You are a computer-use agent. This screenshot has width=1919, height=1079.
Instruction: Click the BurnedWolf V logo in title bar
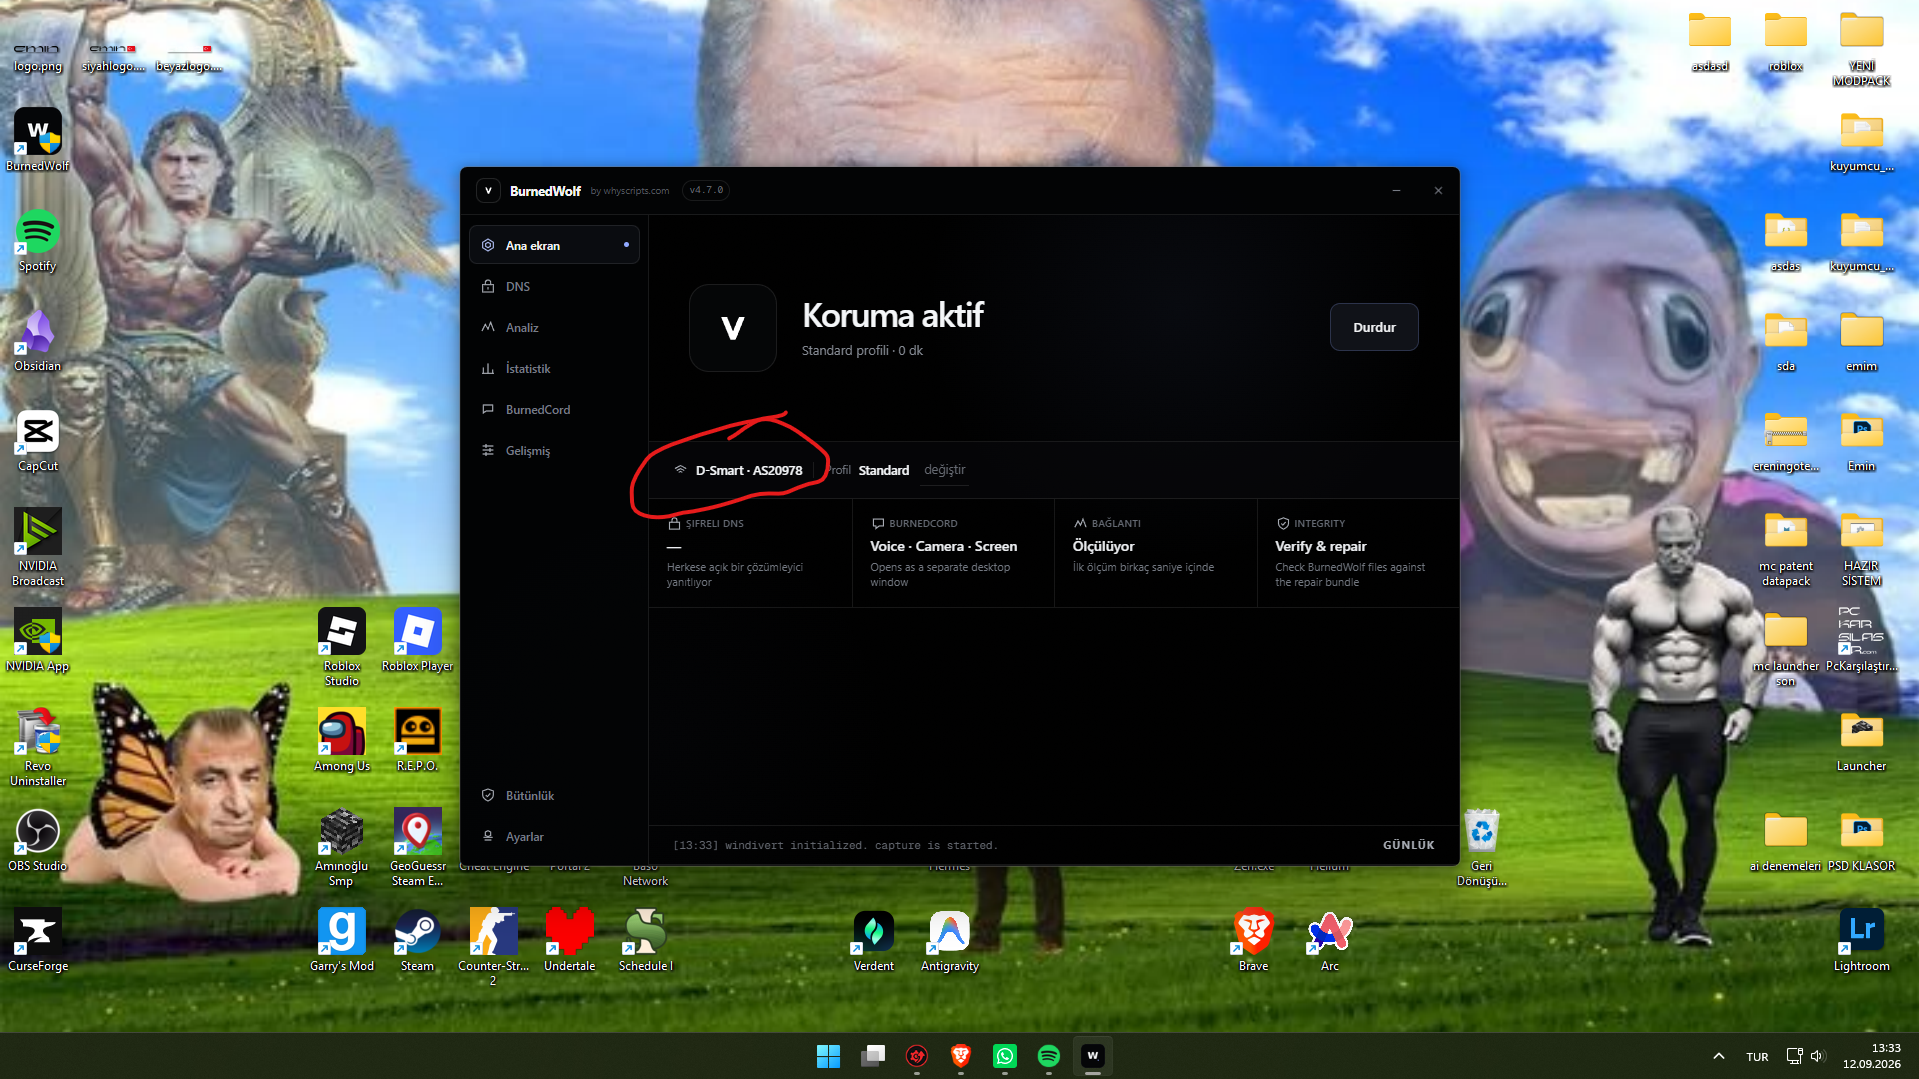pos(488,190)
